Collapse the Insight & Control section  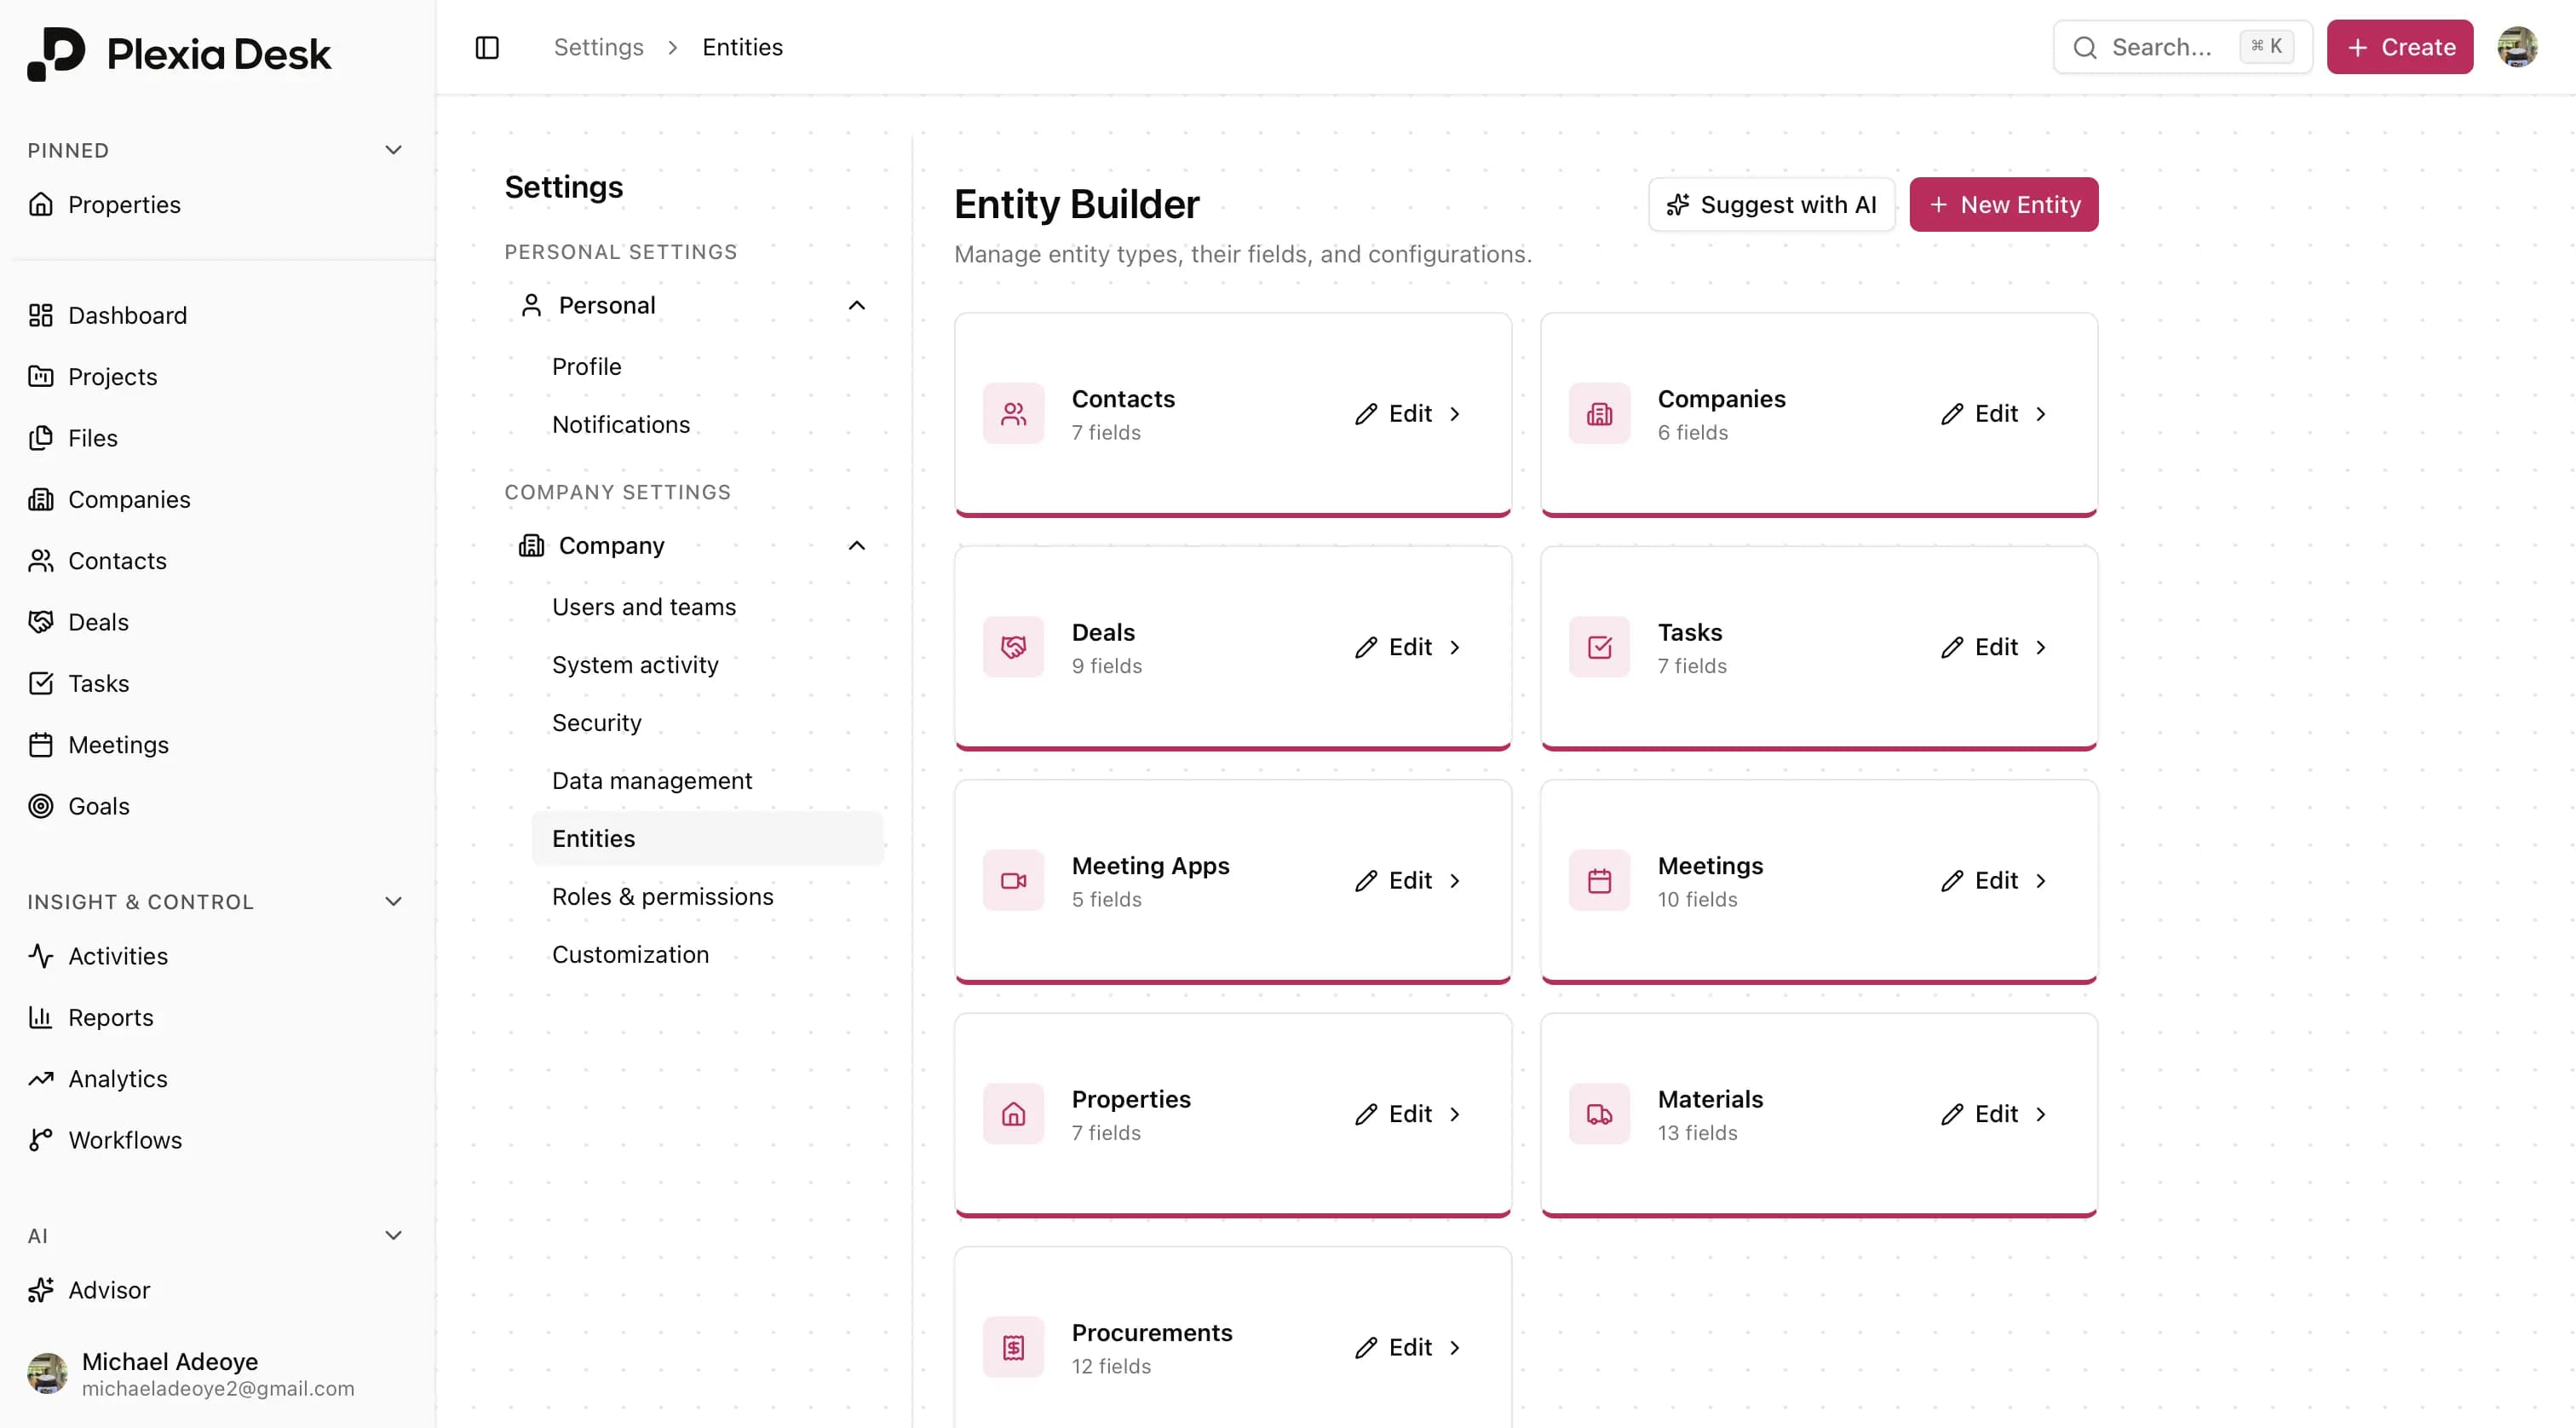[x=394, y=901]
